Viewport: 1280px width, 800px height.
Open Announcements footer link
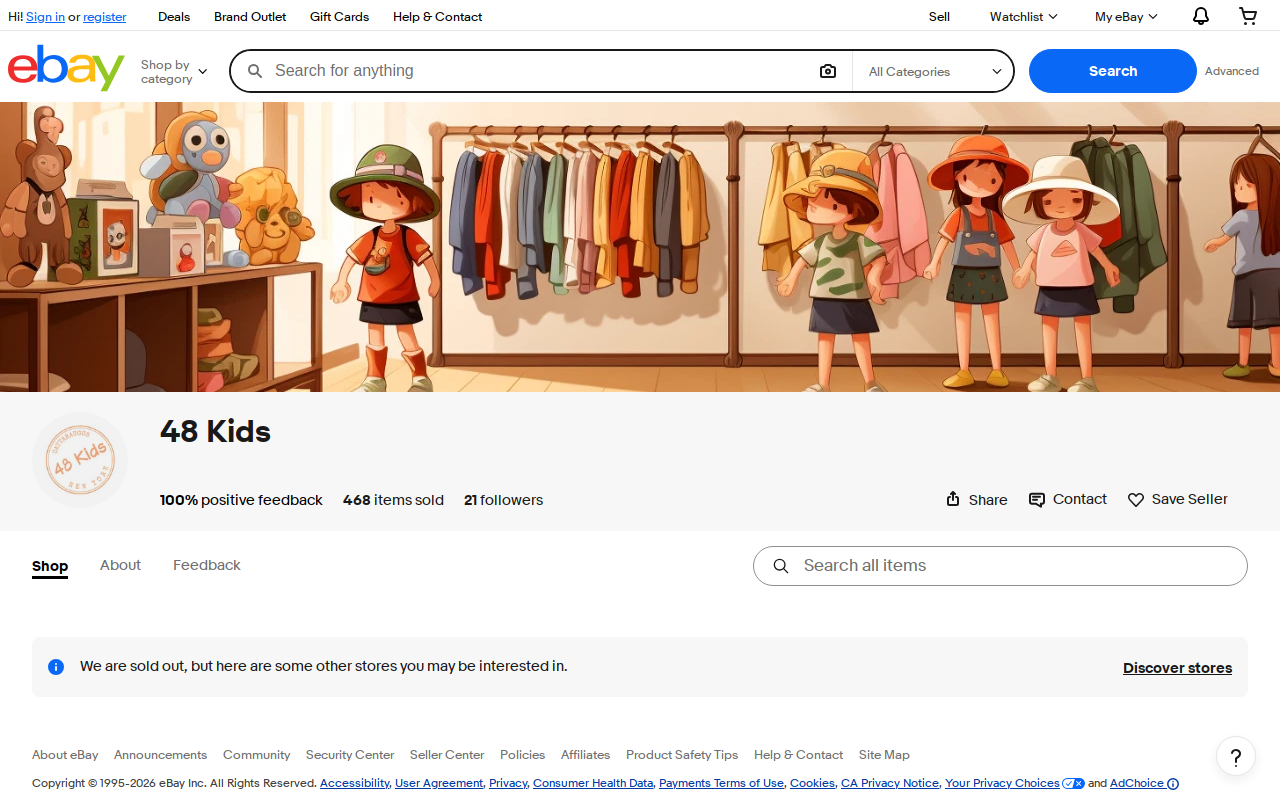[x=160, y=755]
